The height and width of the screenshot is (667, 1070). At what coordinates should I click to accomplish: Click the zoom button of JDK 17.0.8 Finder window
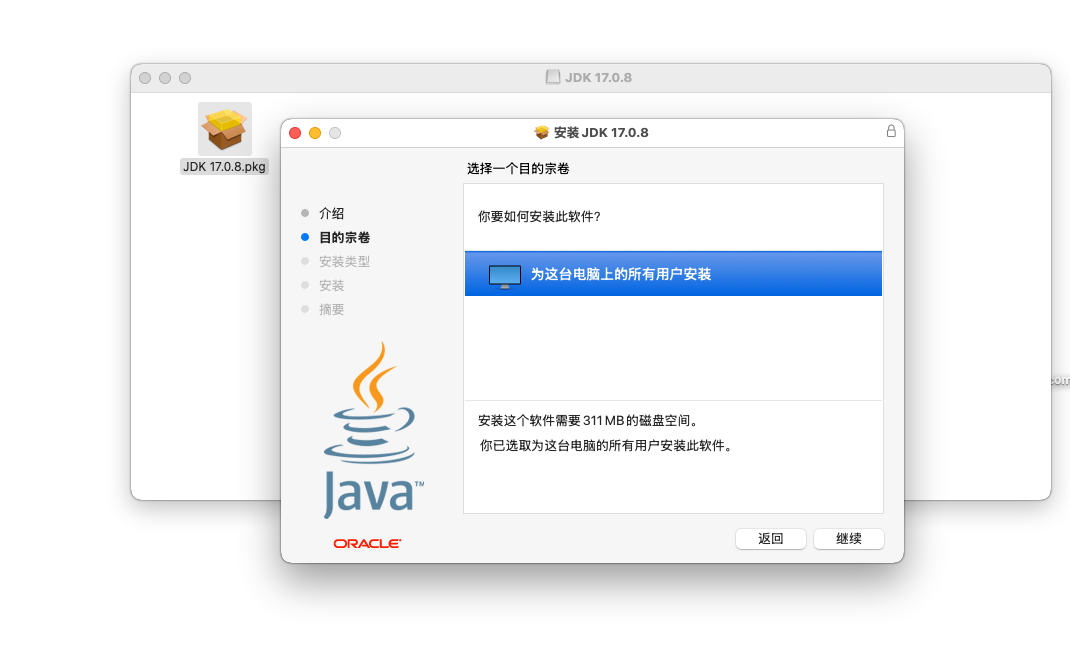(x=185, y=78)
